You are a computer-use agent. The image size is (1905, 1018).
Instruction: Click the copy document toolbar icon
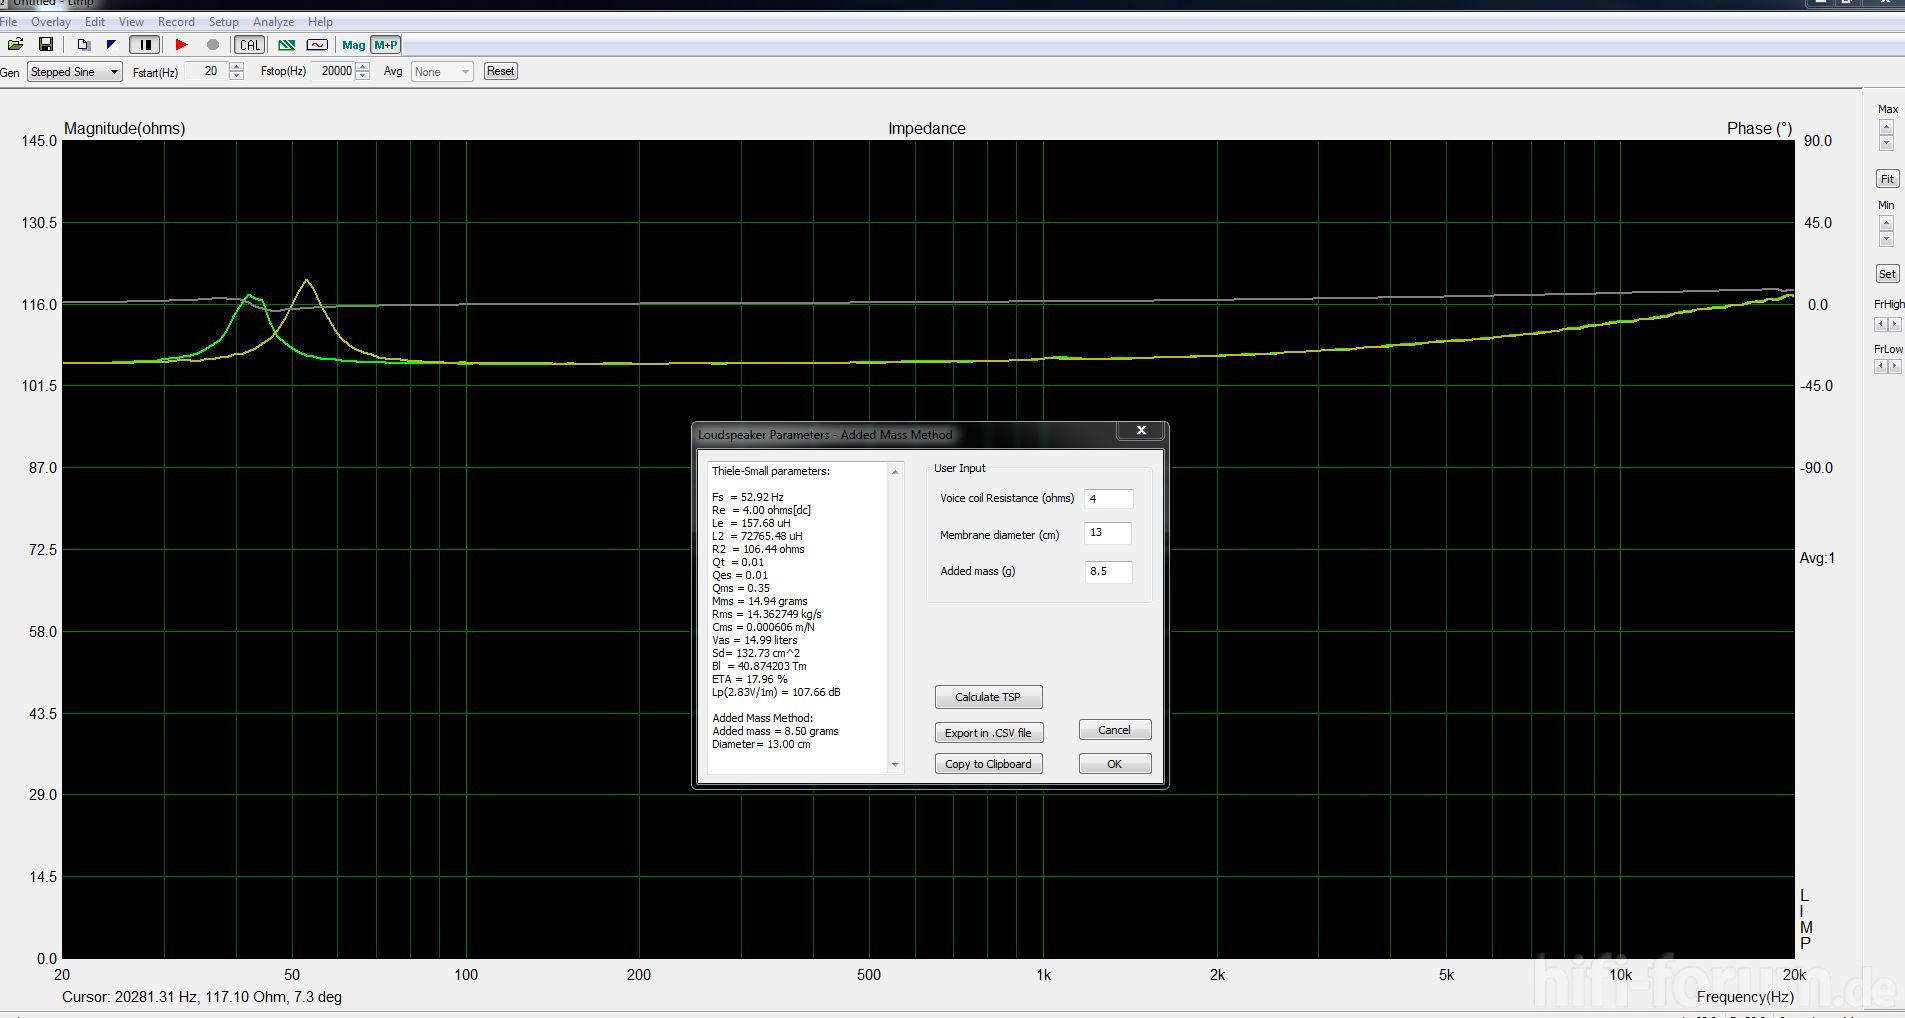pos(83,44)
